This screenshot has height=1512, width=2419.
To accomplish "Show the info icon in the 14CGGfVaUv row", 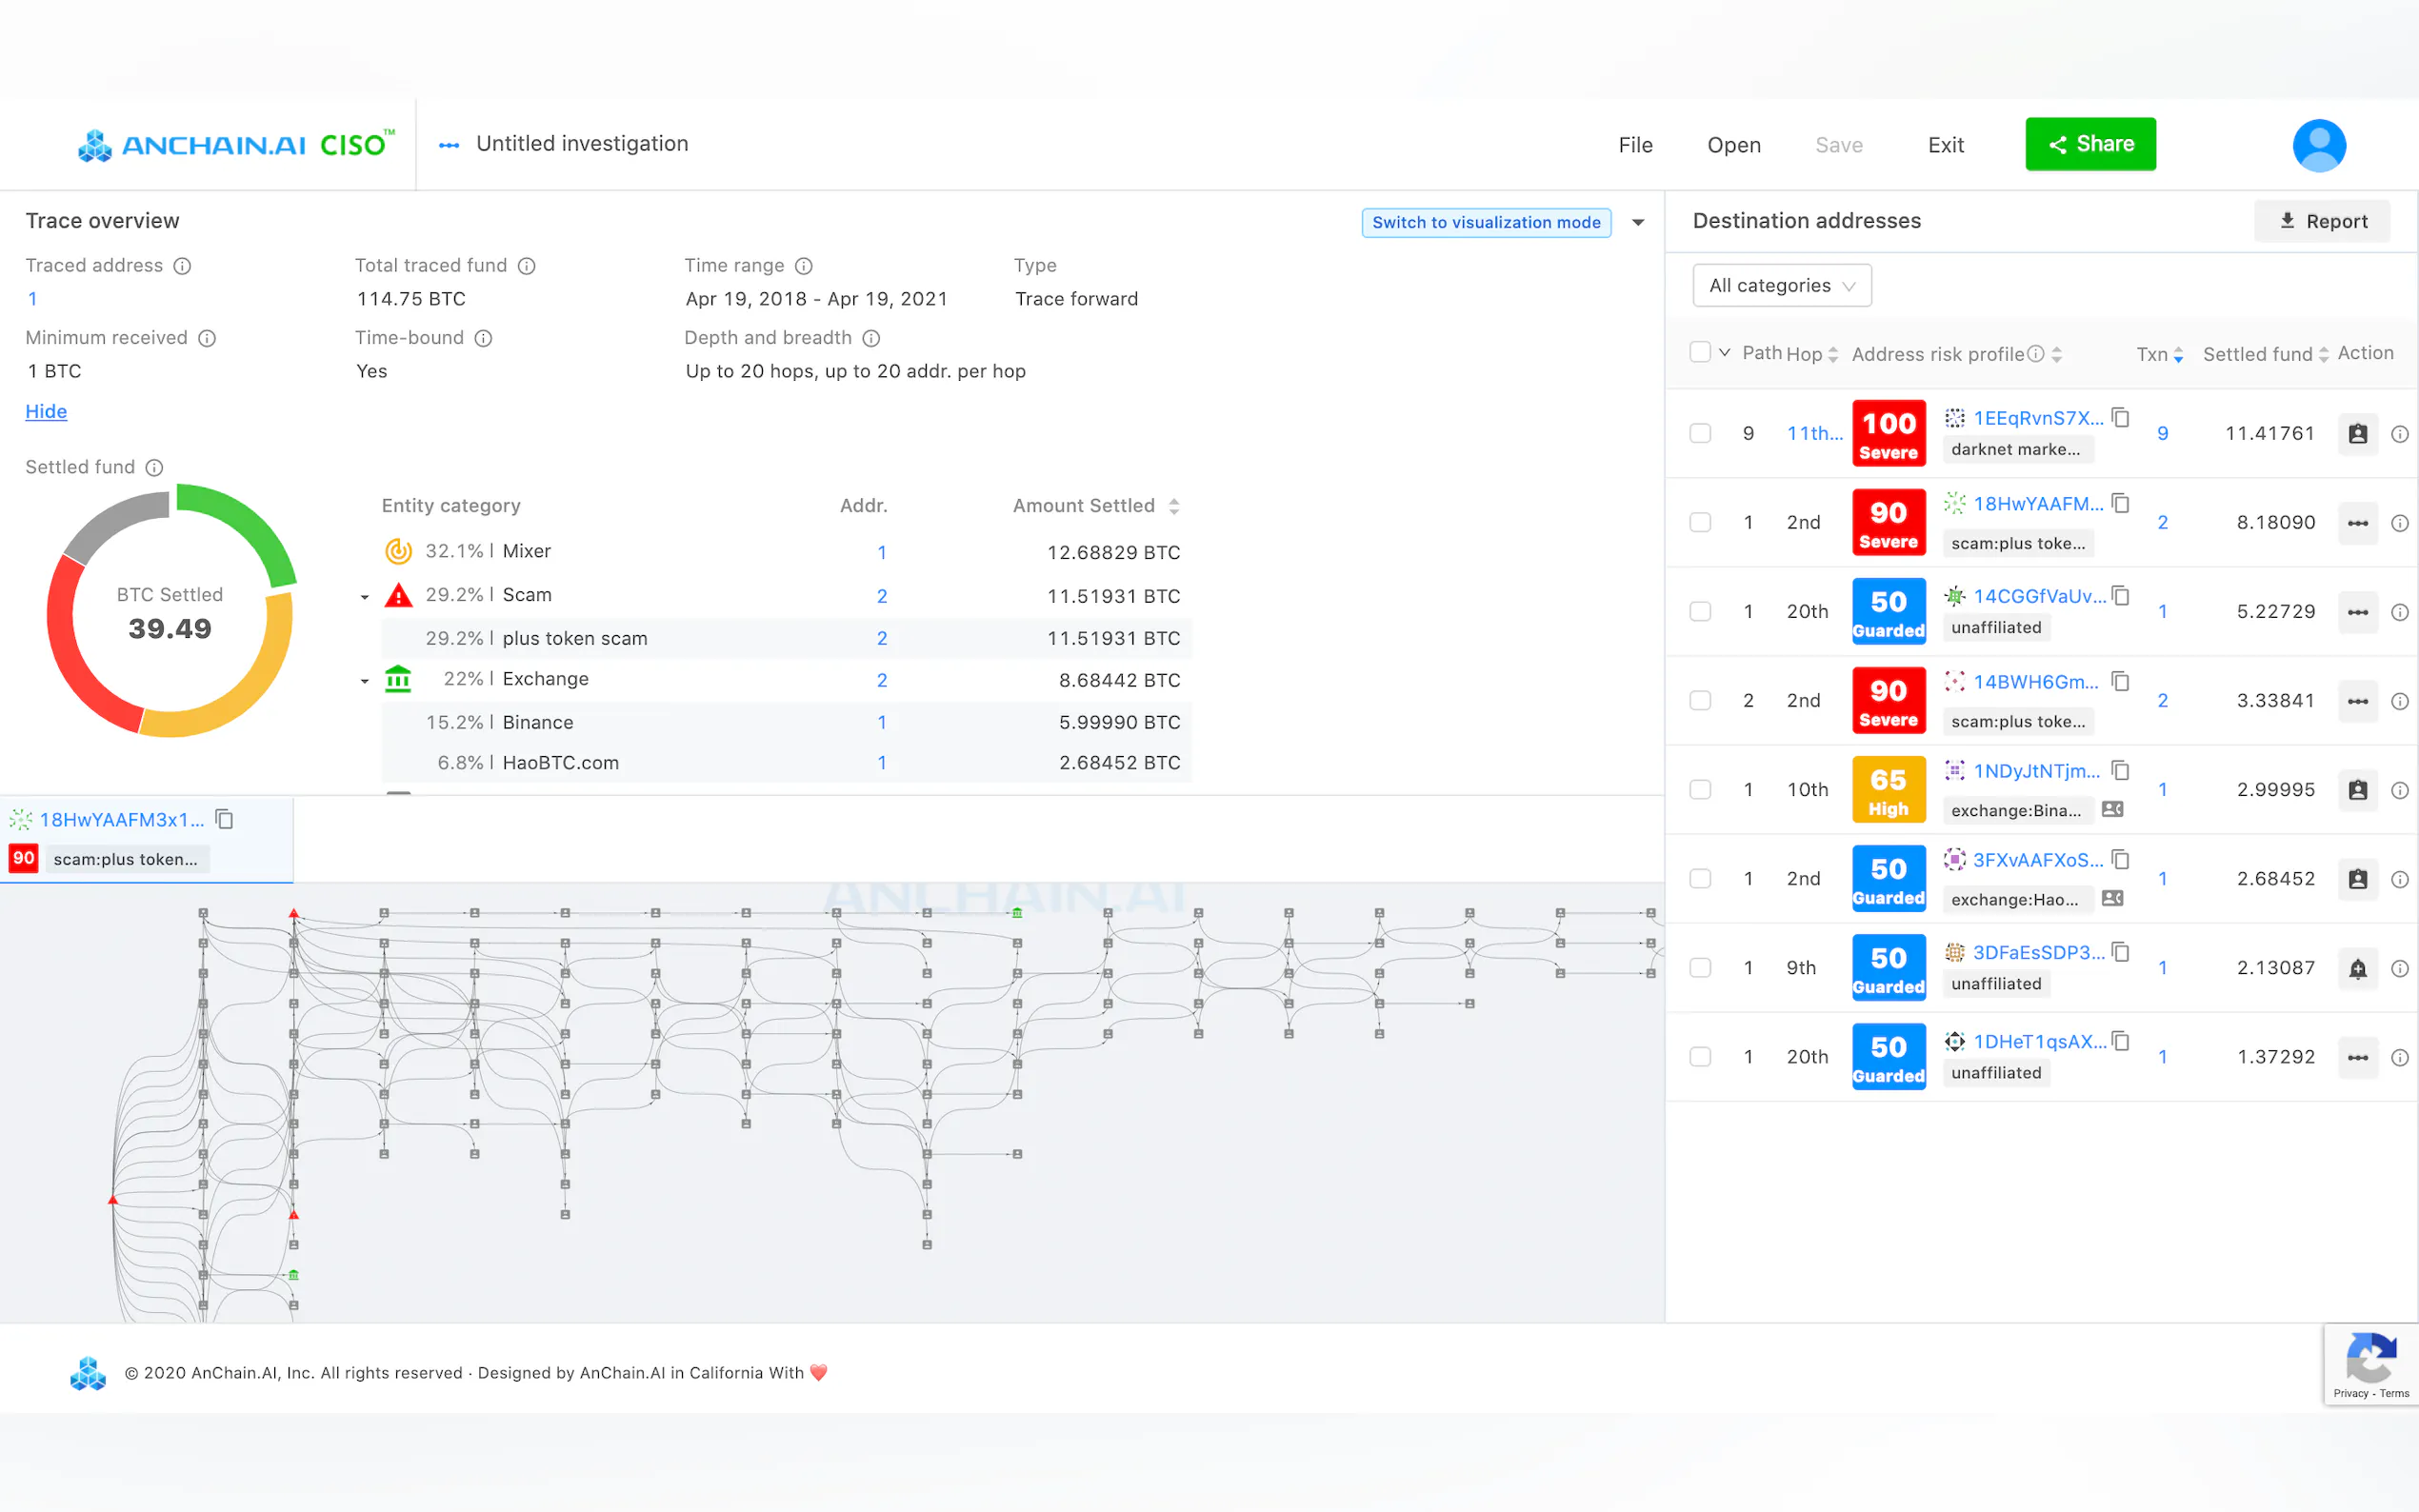I will (x=2399, y=612).
